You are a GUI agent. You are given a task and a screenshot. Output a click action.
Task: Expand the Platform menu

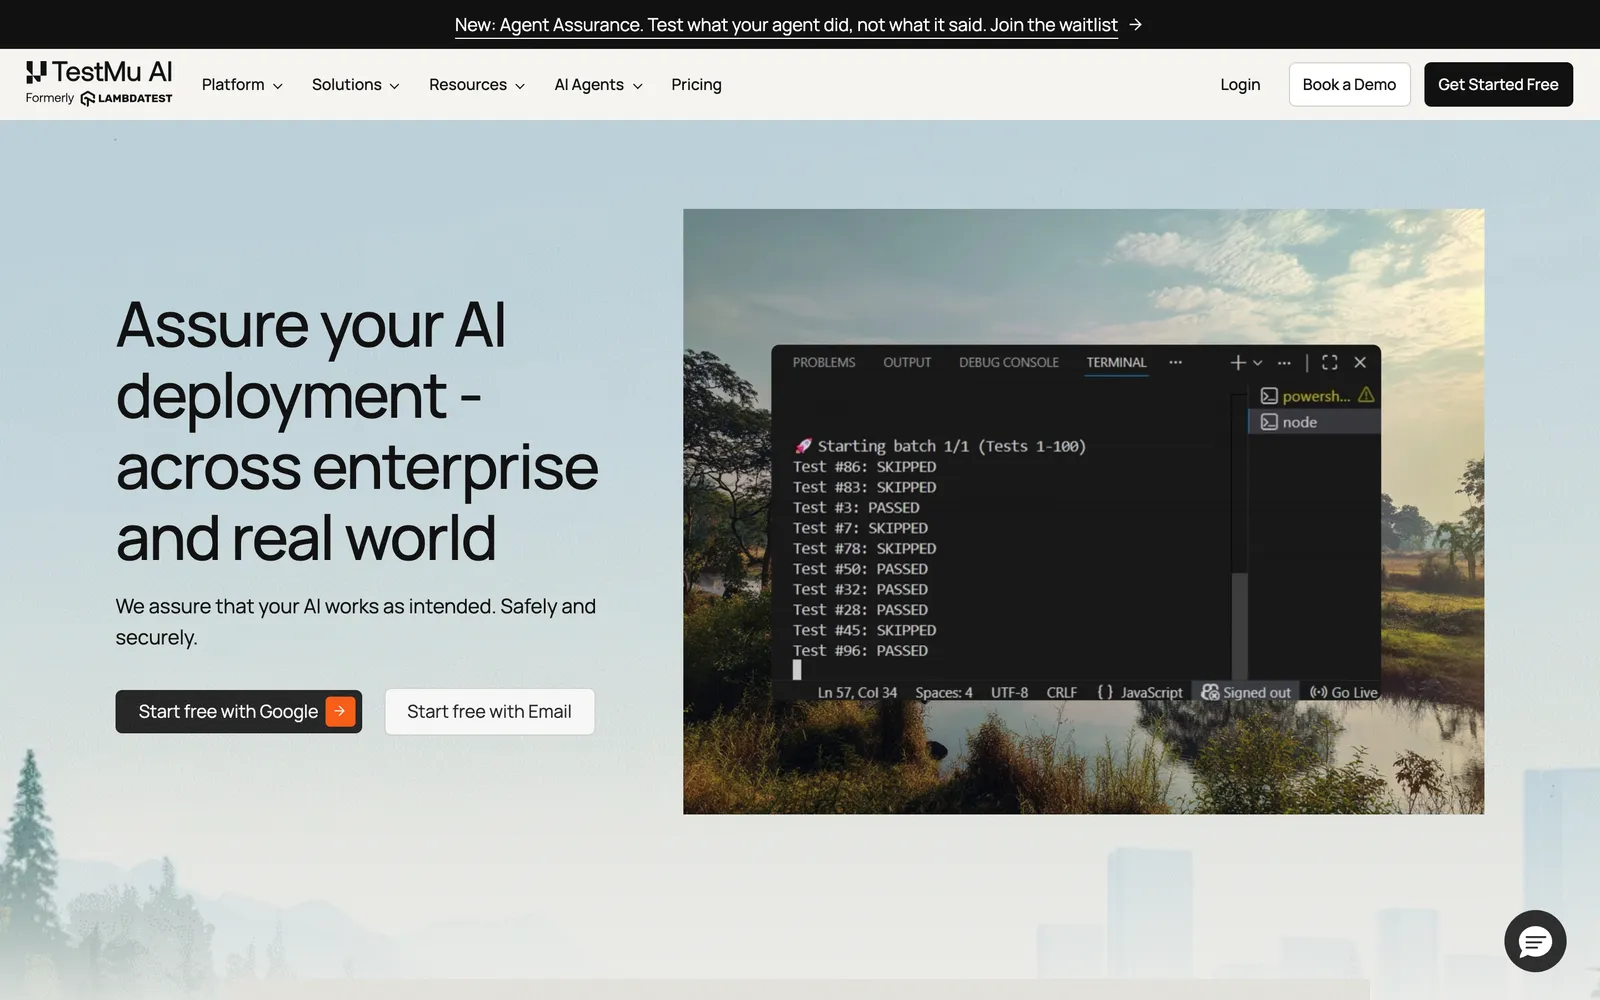[x=242, y=85]
